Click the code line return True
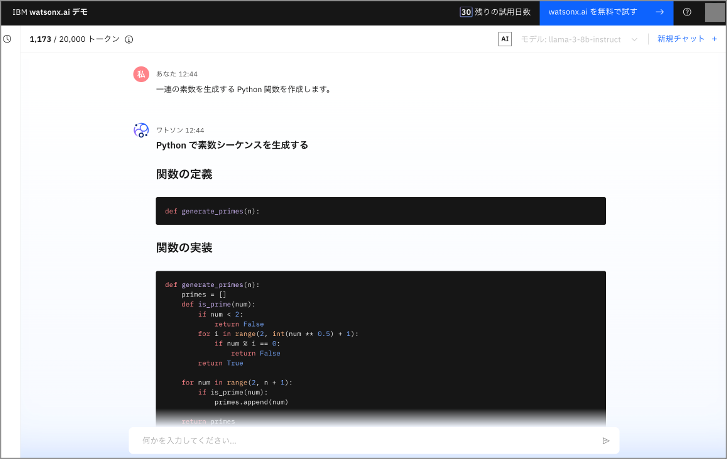 221,363
